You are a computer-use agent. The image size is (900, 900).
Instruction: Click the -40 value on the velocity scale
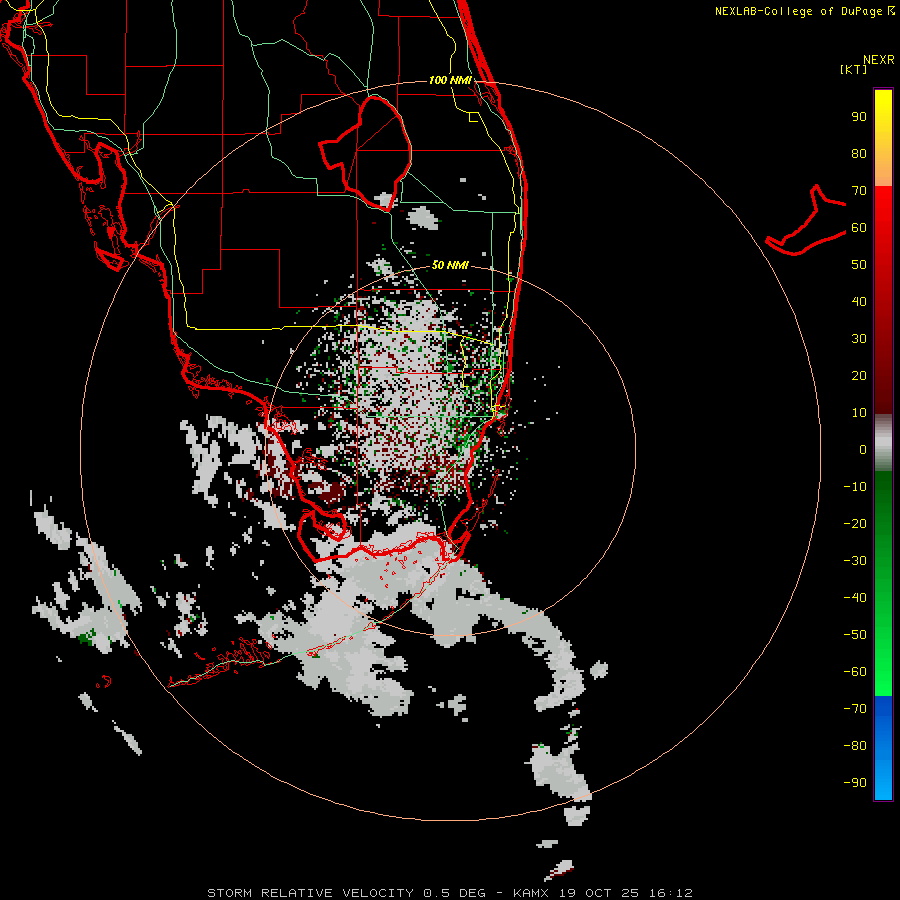point(855,598)
